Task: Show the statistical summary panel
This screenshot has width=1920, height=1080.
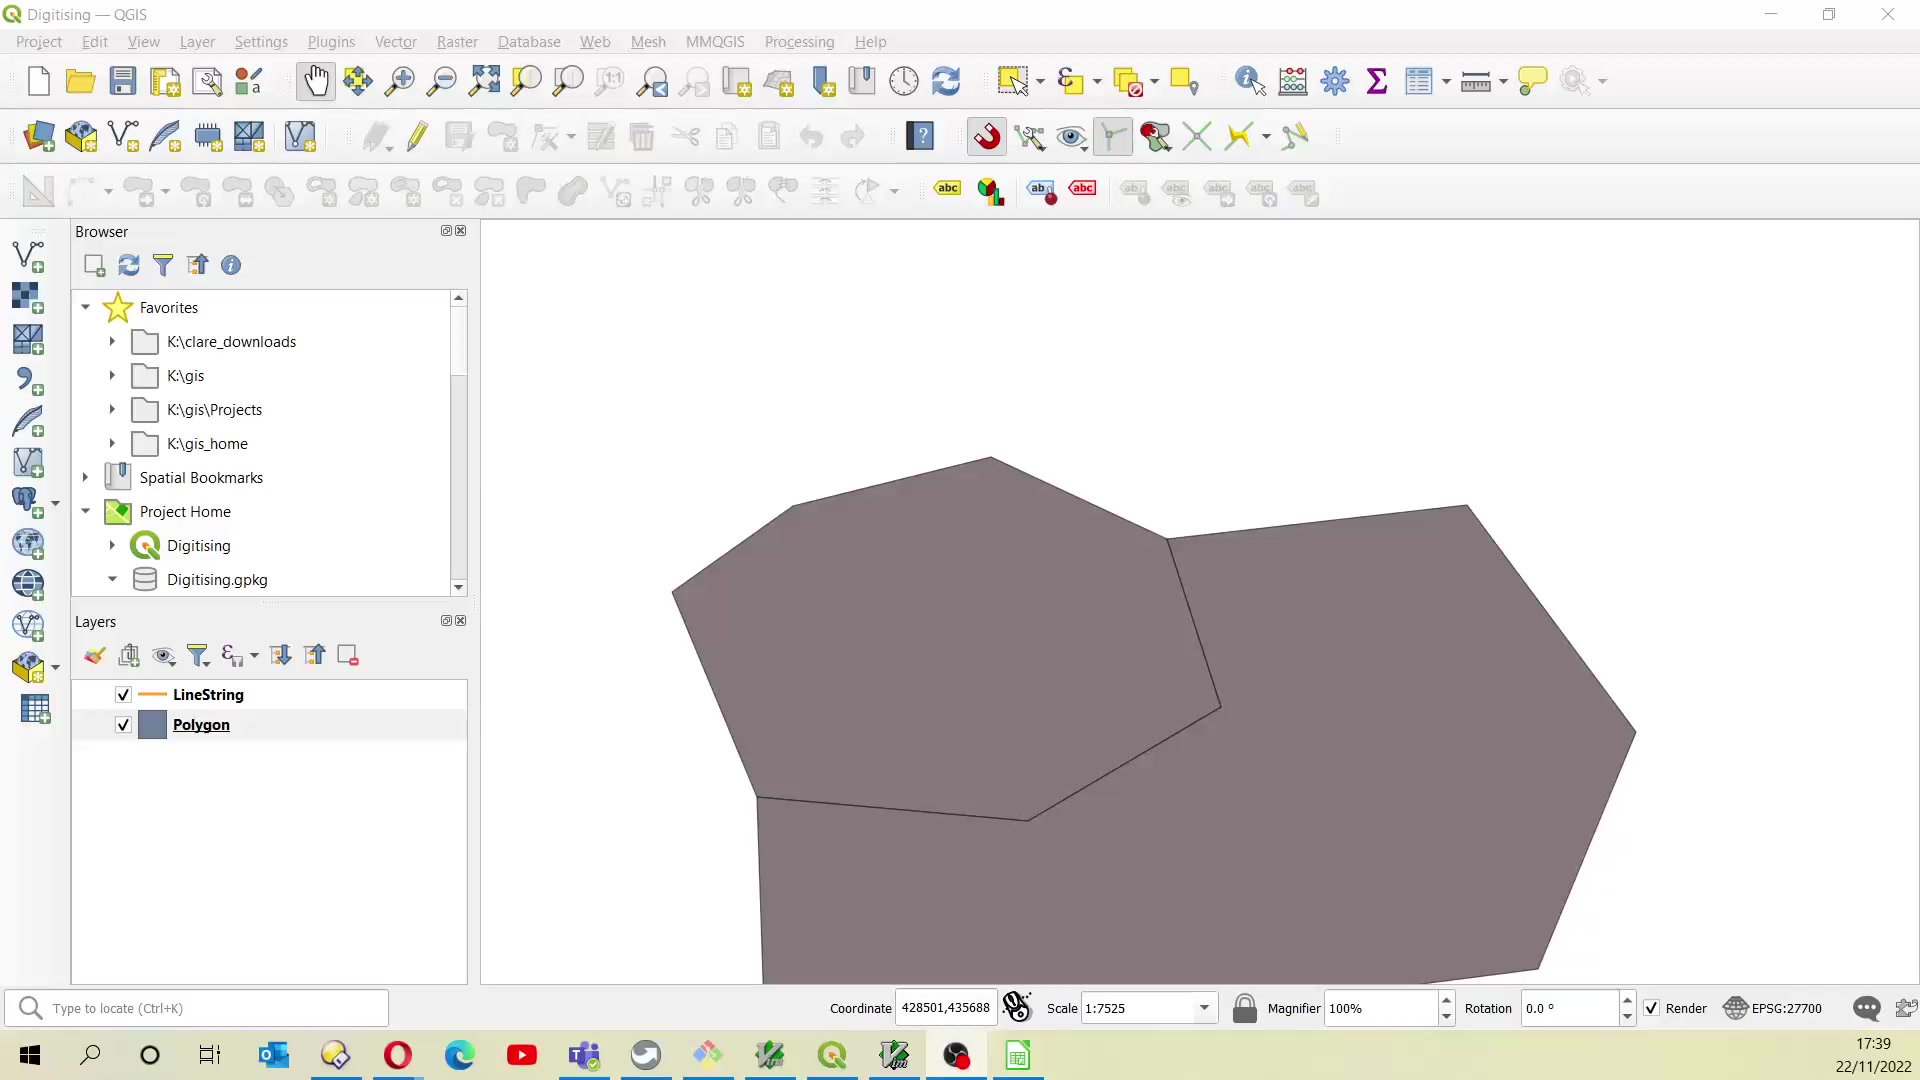Action: tap(1377, 81)
